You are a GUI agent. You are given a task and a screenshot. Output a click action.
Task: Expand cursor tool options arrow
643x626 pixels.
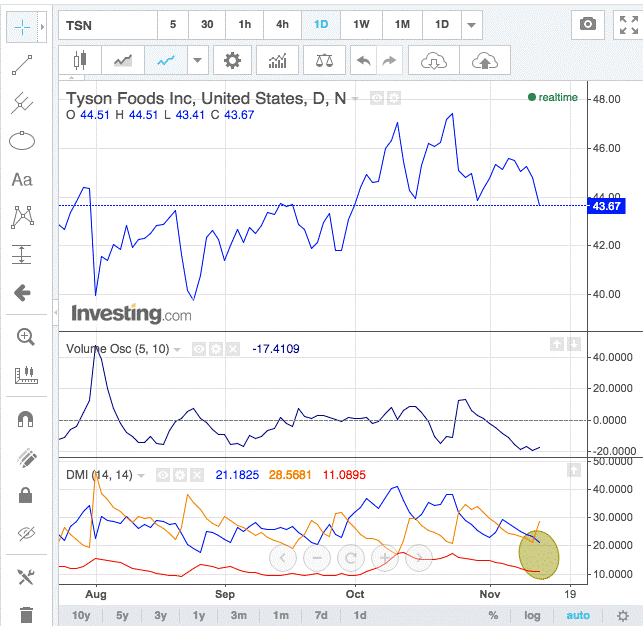tap(42, 27)
